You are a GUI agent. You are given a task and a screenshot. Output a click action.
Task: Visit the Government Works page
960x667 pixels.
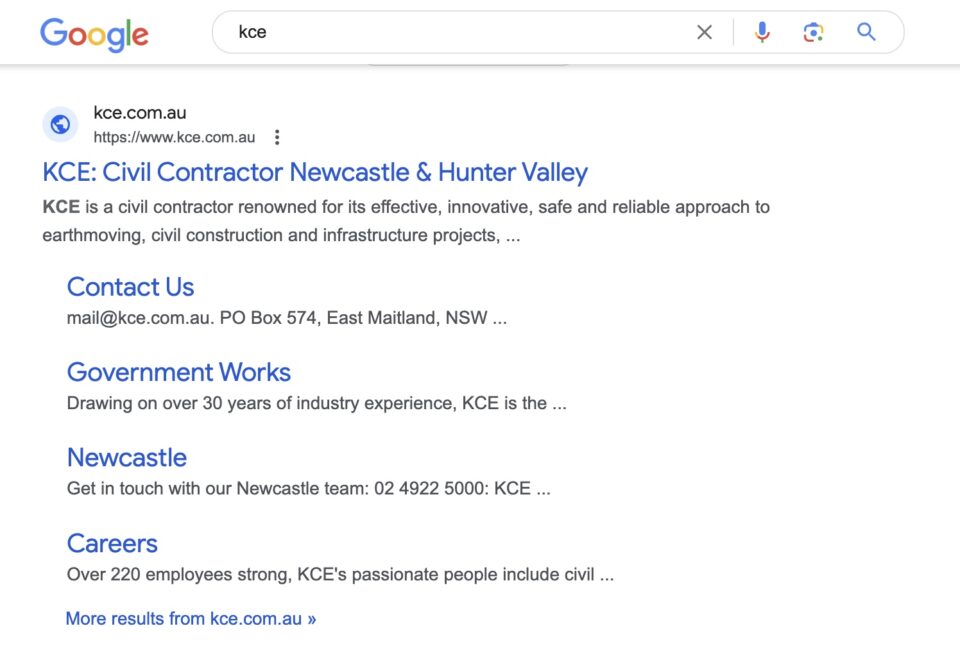[178, 372]
